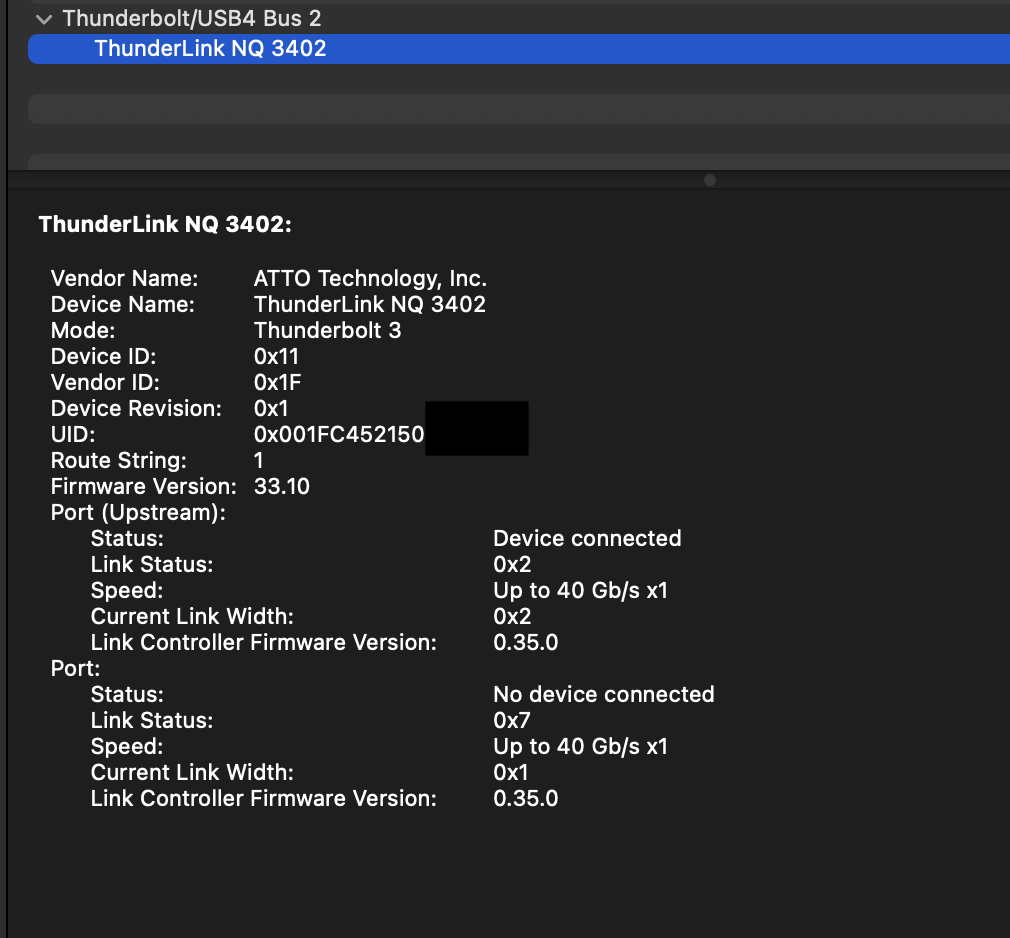Click the ThunderLink NQ 3402: heading
1010x938 pixels.
[x=165, y=224]
